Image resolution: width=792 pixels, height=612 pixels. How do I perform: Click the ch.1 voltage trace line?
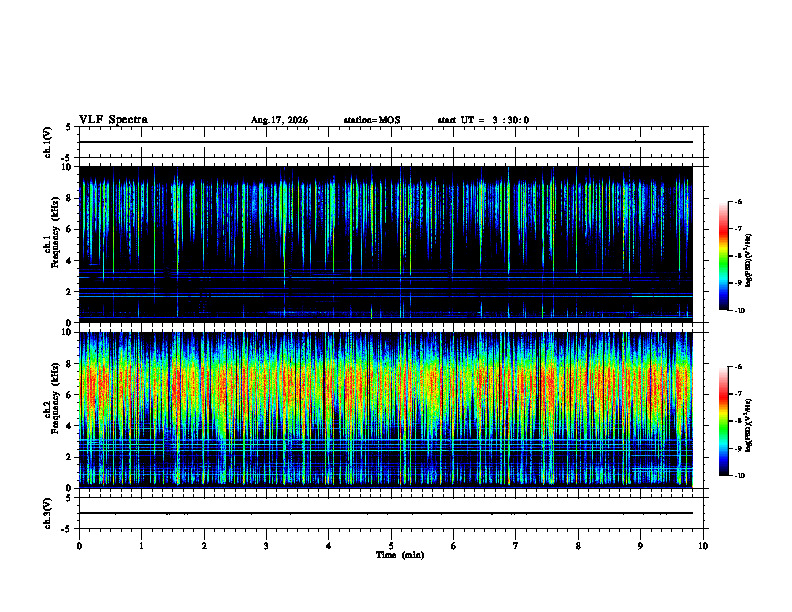click(x=386, y=142)
